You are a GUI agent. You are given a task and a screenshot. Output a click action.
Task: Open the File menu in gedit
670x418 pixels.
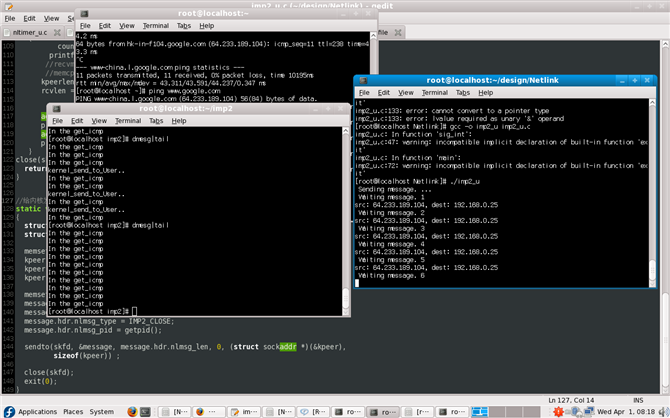click(9, 17)
